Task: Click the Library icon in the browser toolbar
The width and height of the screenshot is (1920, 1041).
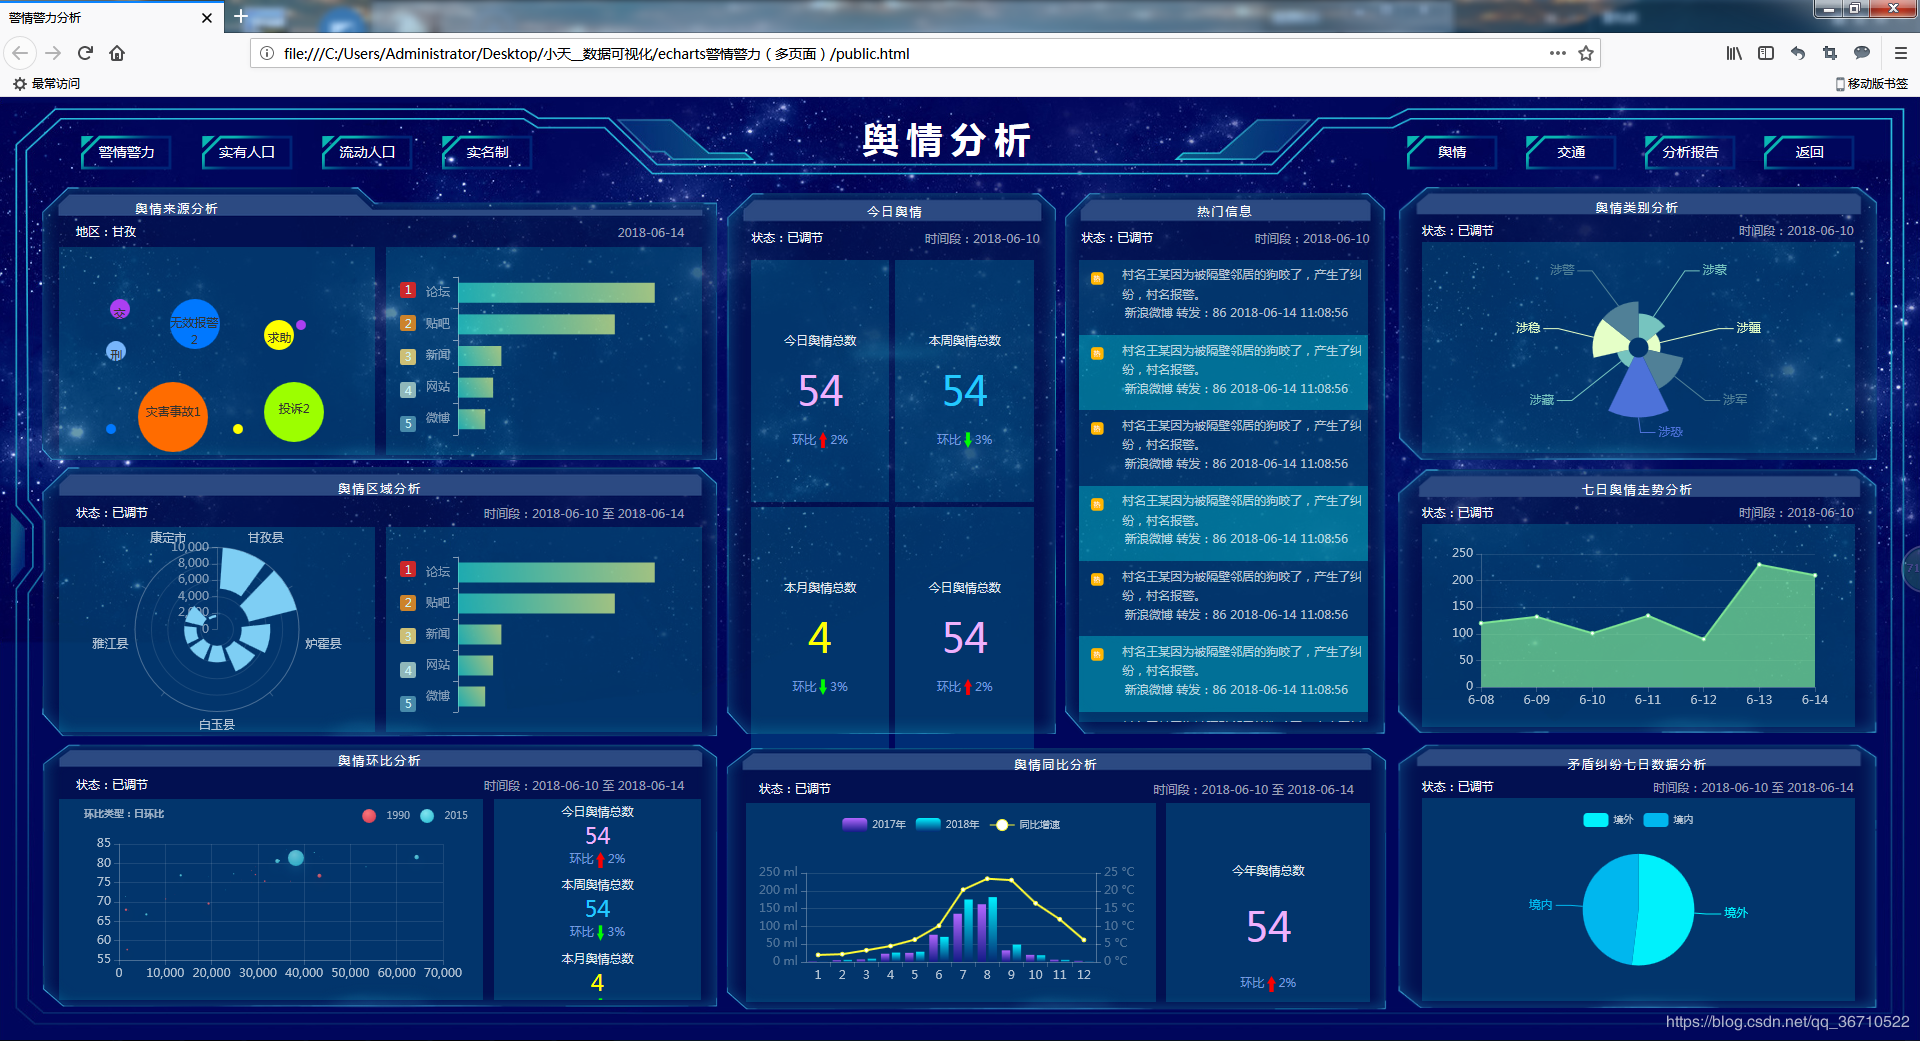Action: point(1733,53)
